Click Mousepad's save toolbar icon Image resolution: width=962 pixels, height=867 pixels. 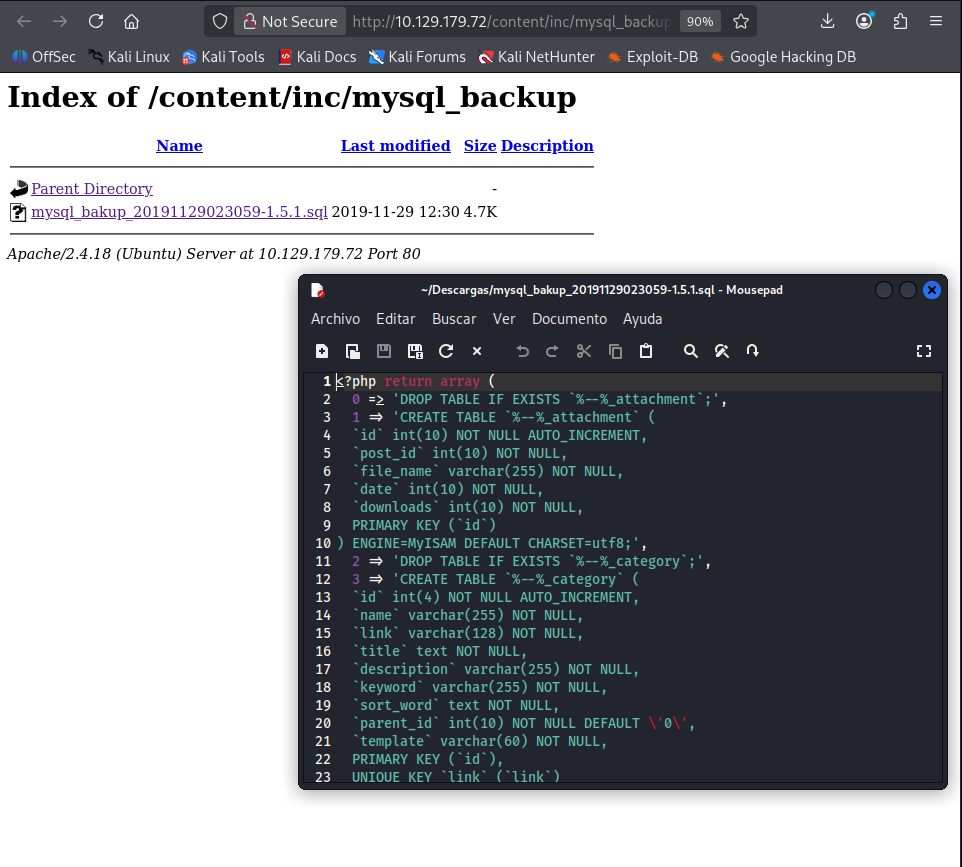point(384,351)
